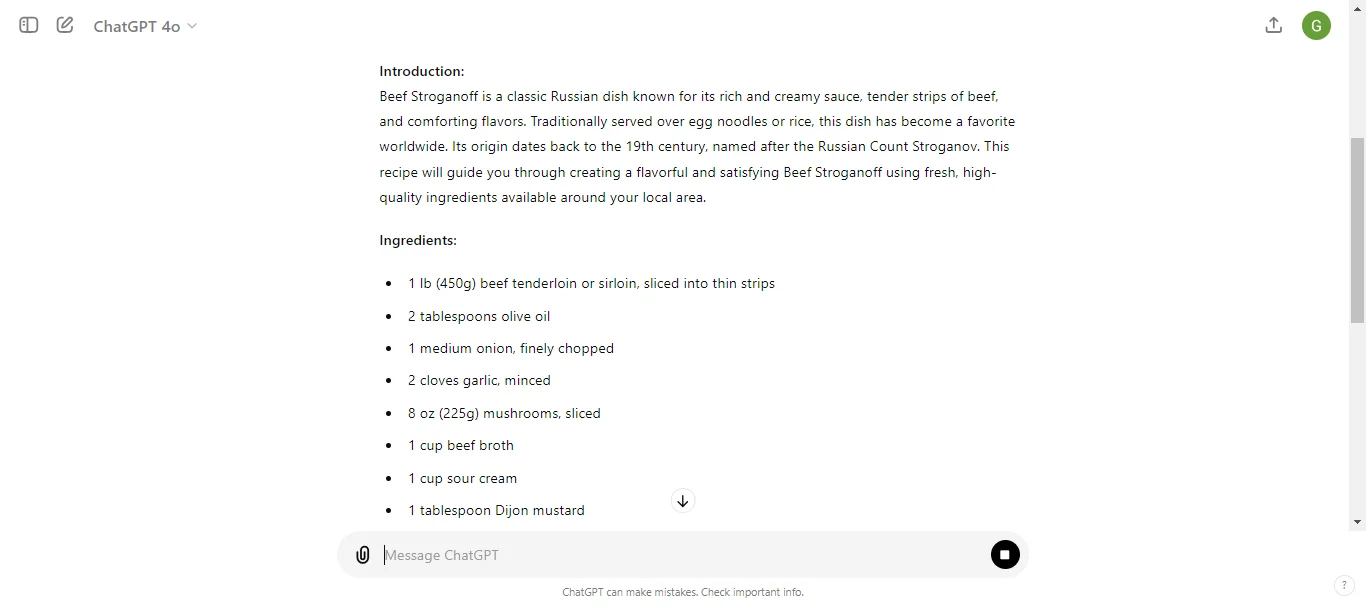Collapse the sidebar panel
The width and height of the screenshot is (1366, 607).
coord(27,25)
